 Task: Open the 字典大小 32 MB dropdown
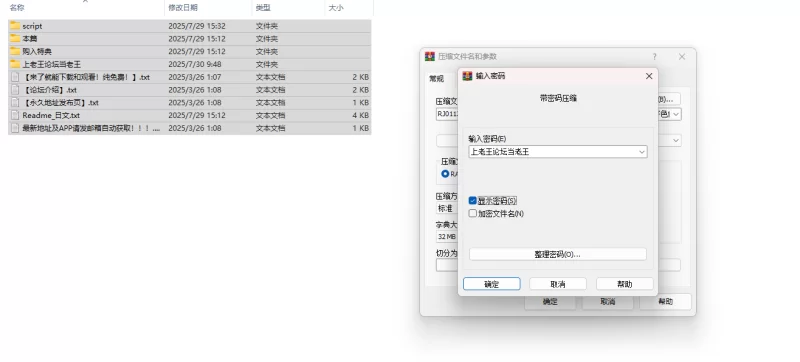[446, 237]
